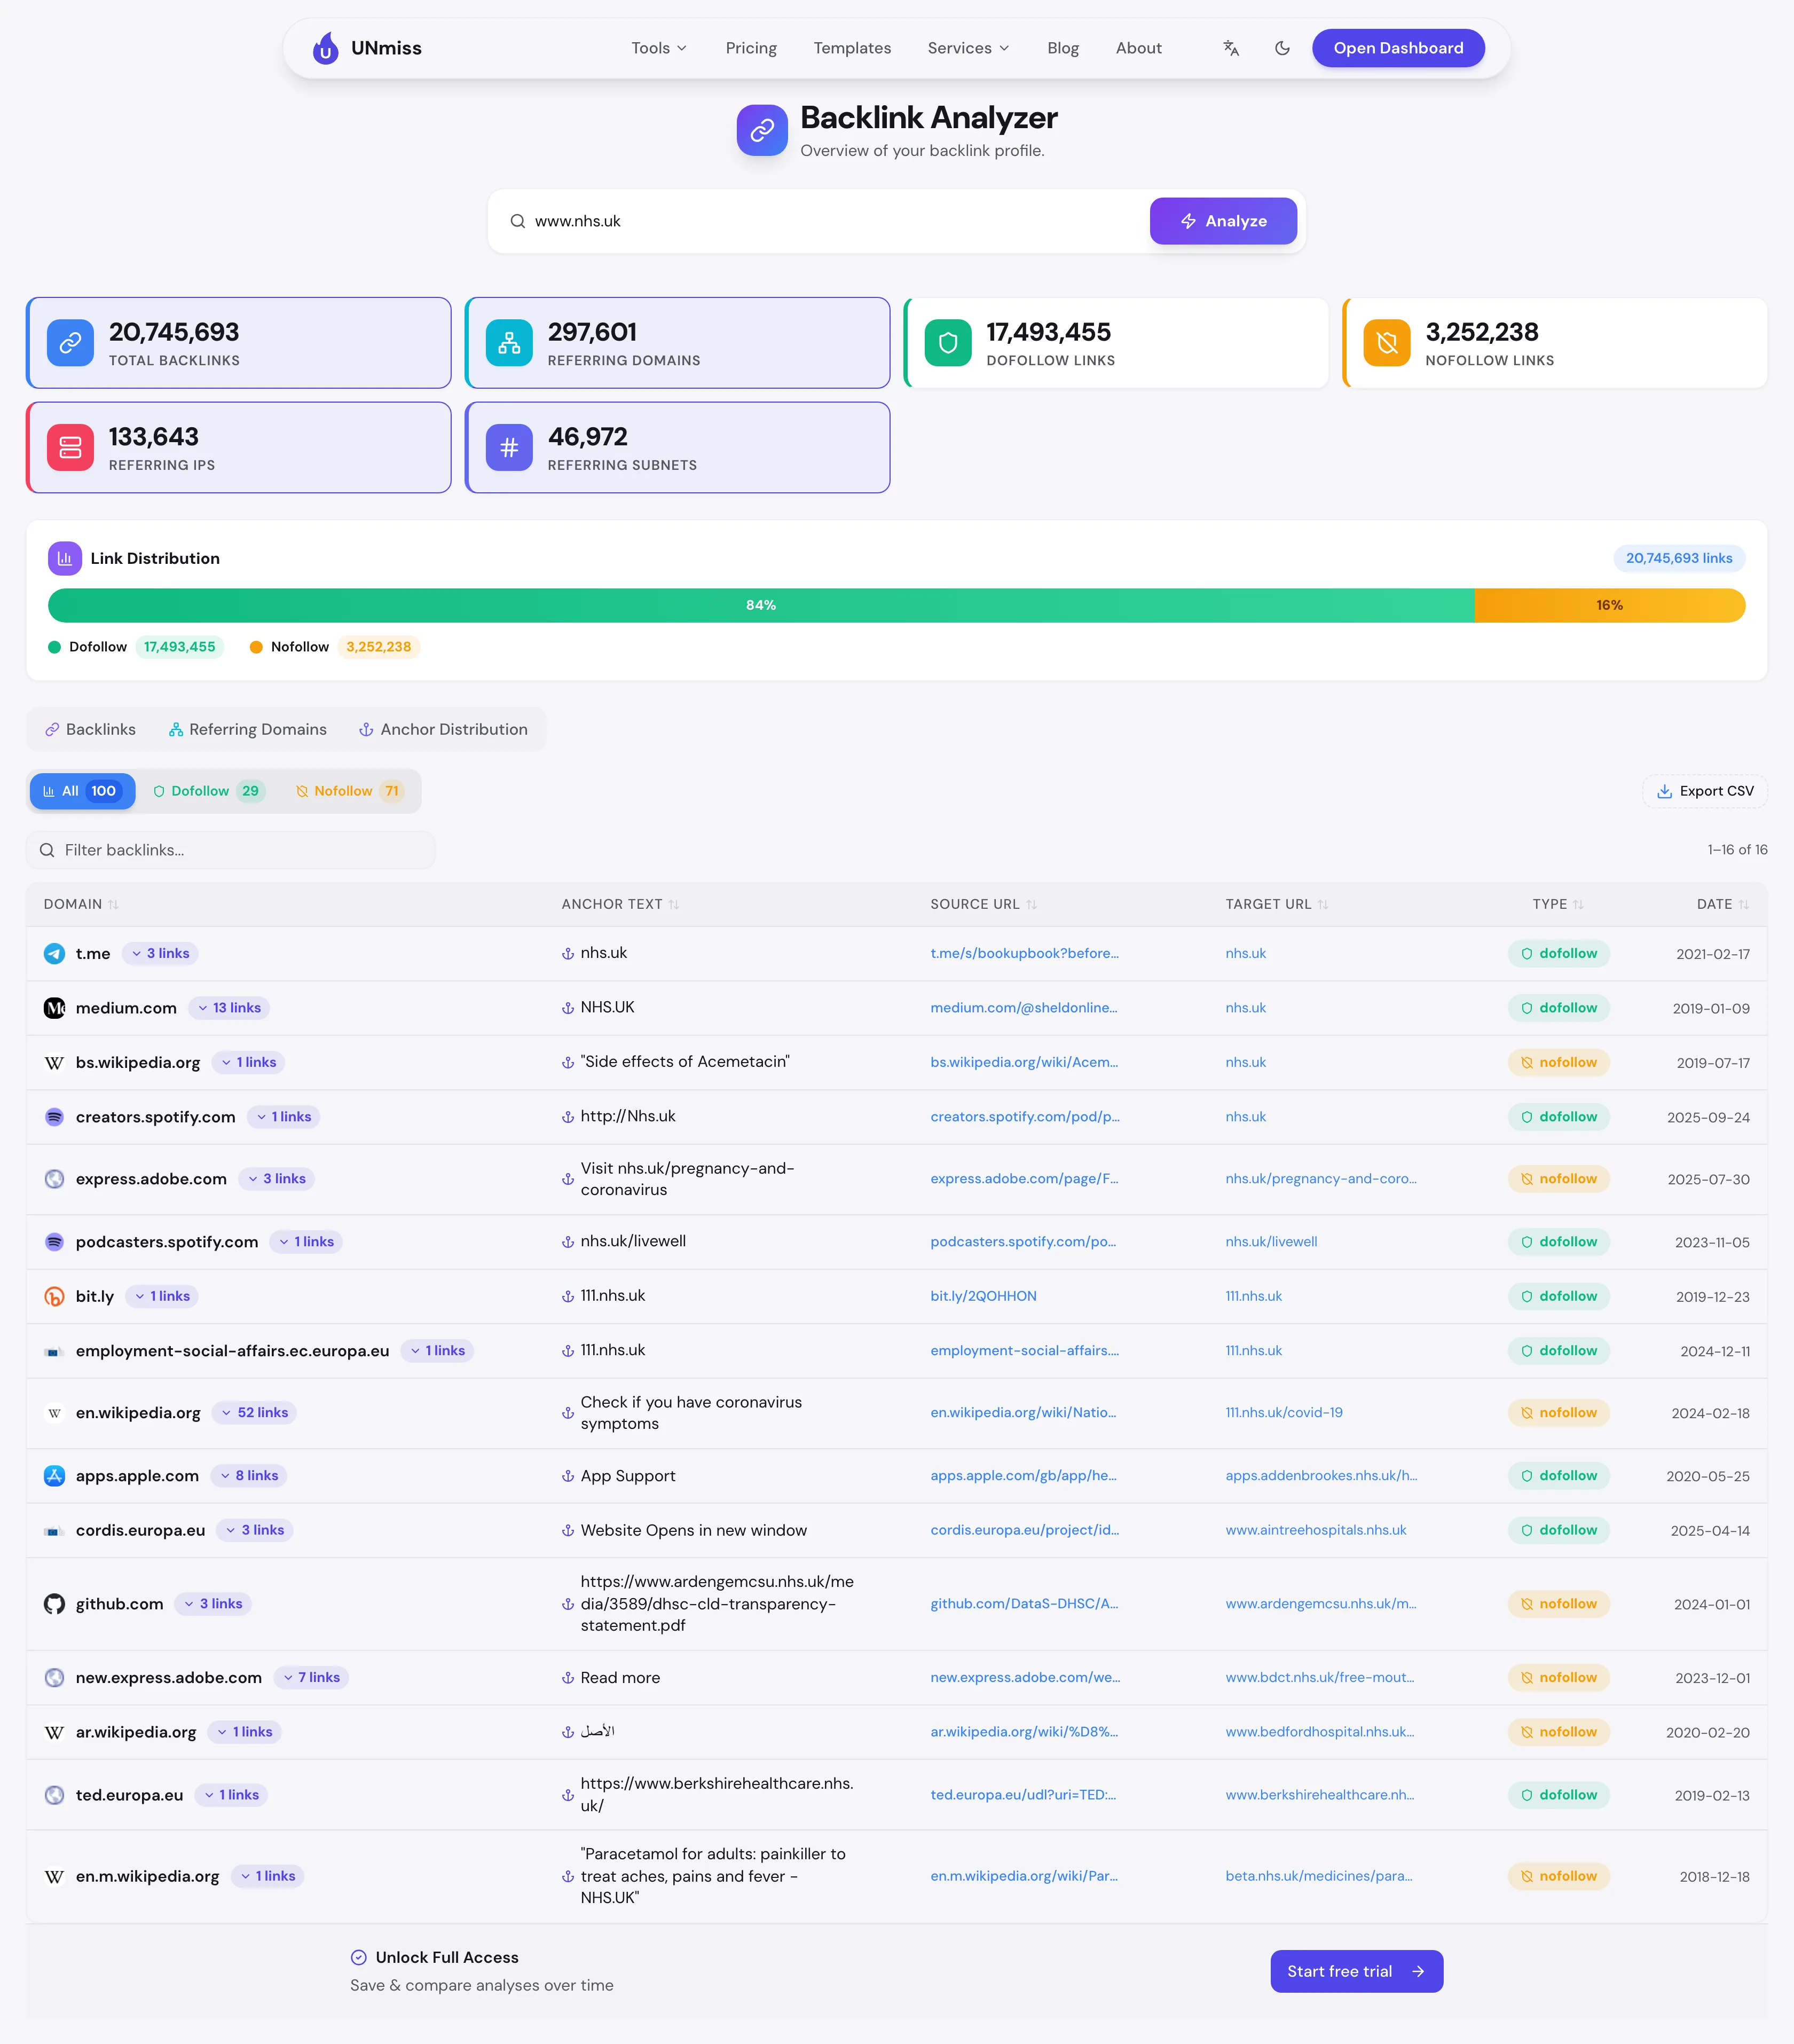Click the green 84% dofollow bar segment
This screenshot has width=1794, height=2044.
[761, 606]
